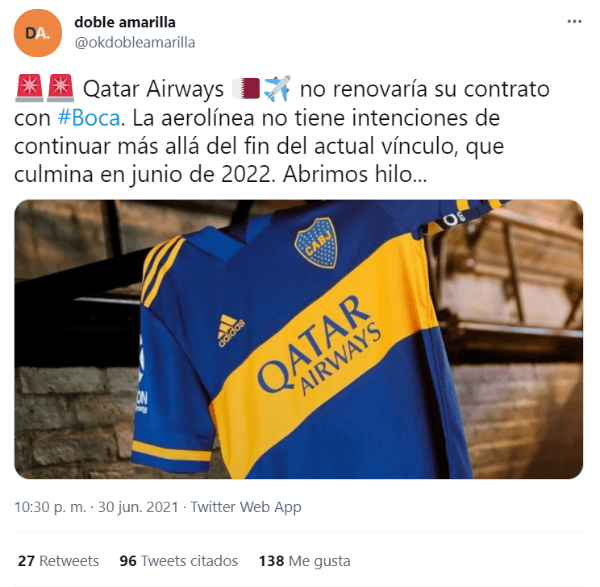Open the #Boca hashtag
This screenshot has height=587, width=600.
[x=89, y=118]
